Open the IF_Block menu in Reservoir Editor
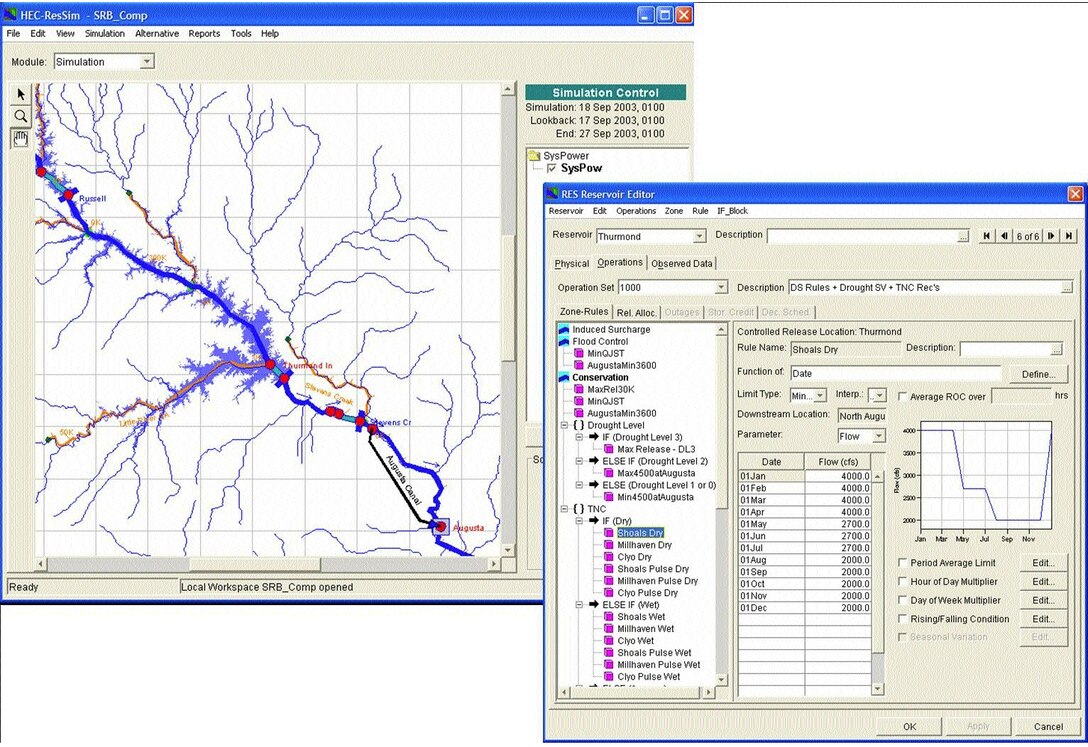 coord(732,211)
